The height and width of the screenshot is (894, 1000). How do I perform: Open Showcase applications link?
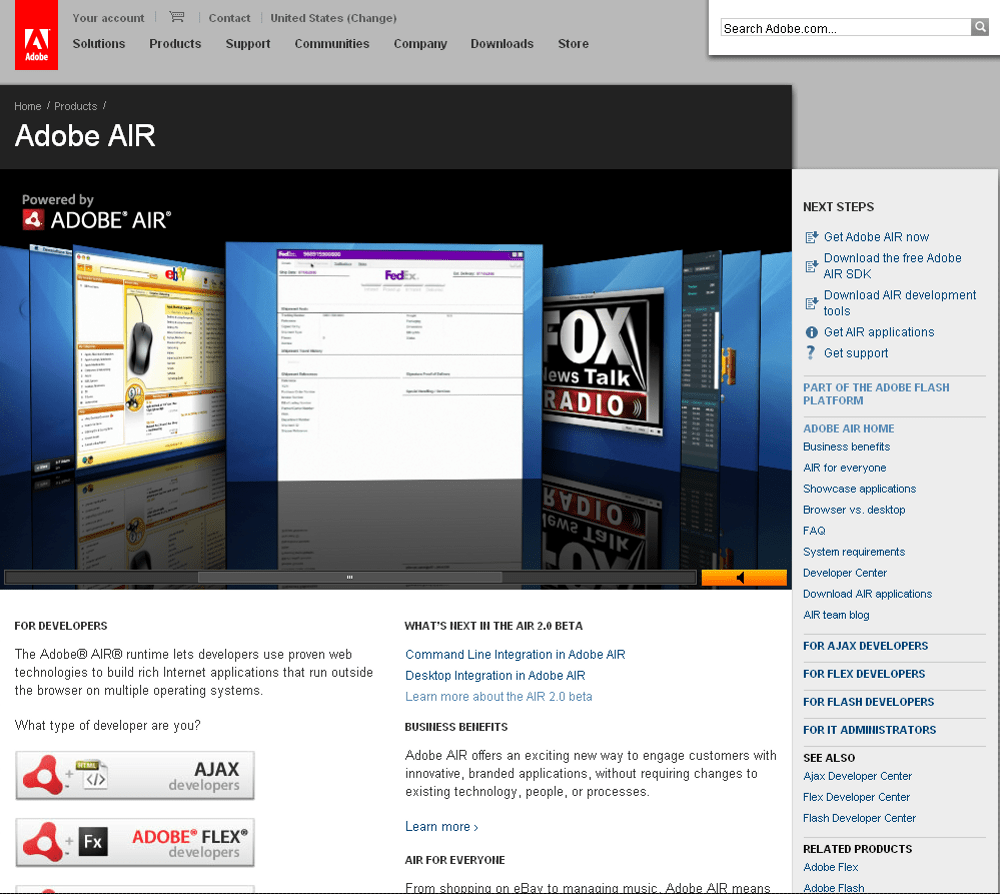point(859,488)
